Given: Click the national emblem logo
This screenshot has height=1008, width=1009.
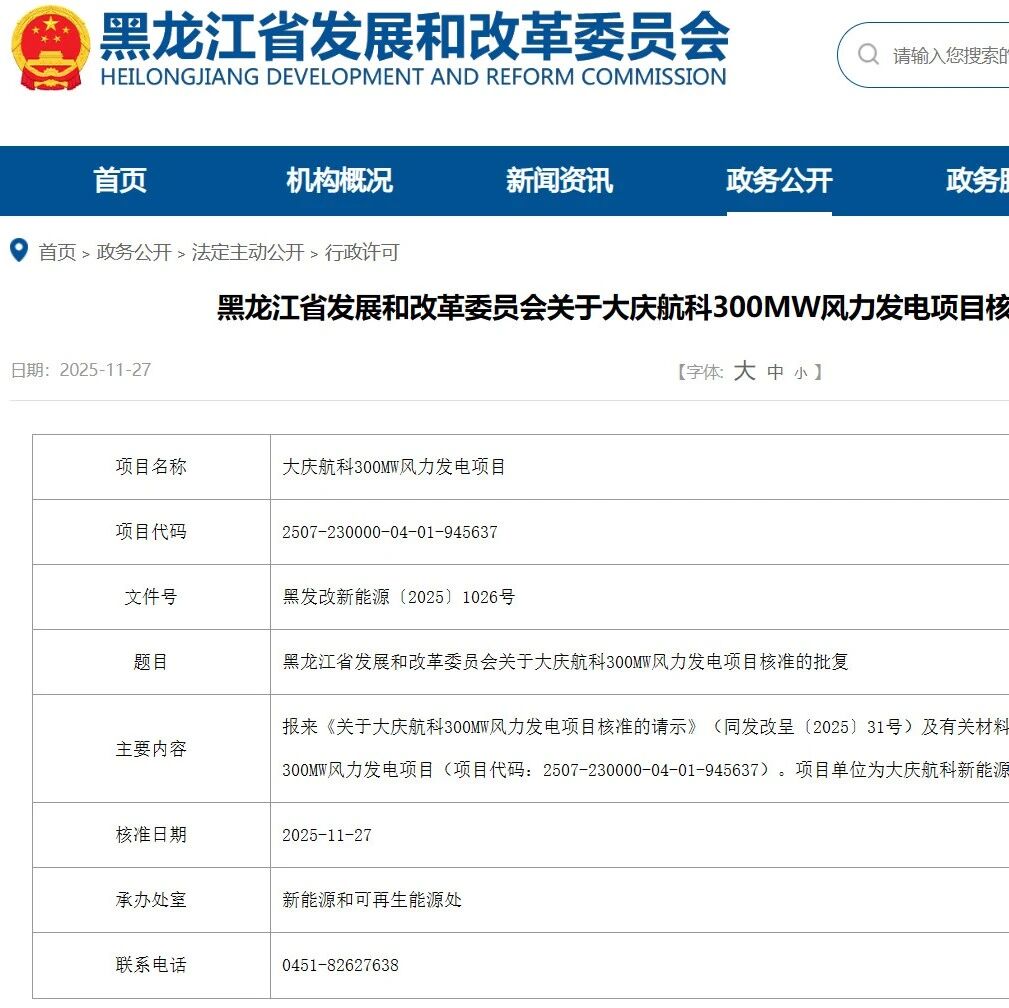Looking at the screenshot, I should pos(50,48).
